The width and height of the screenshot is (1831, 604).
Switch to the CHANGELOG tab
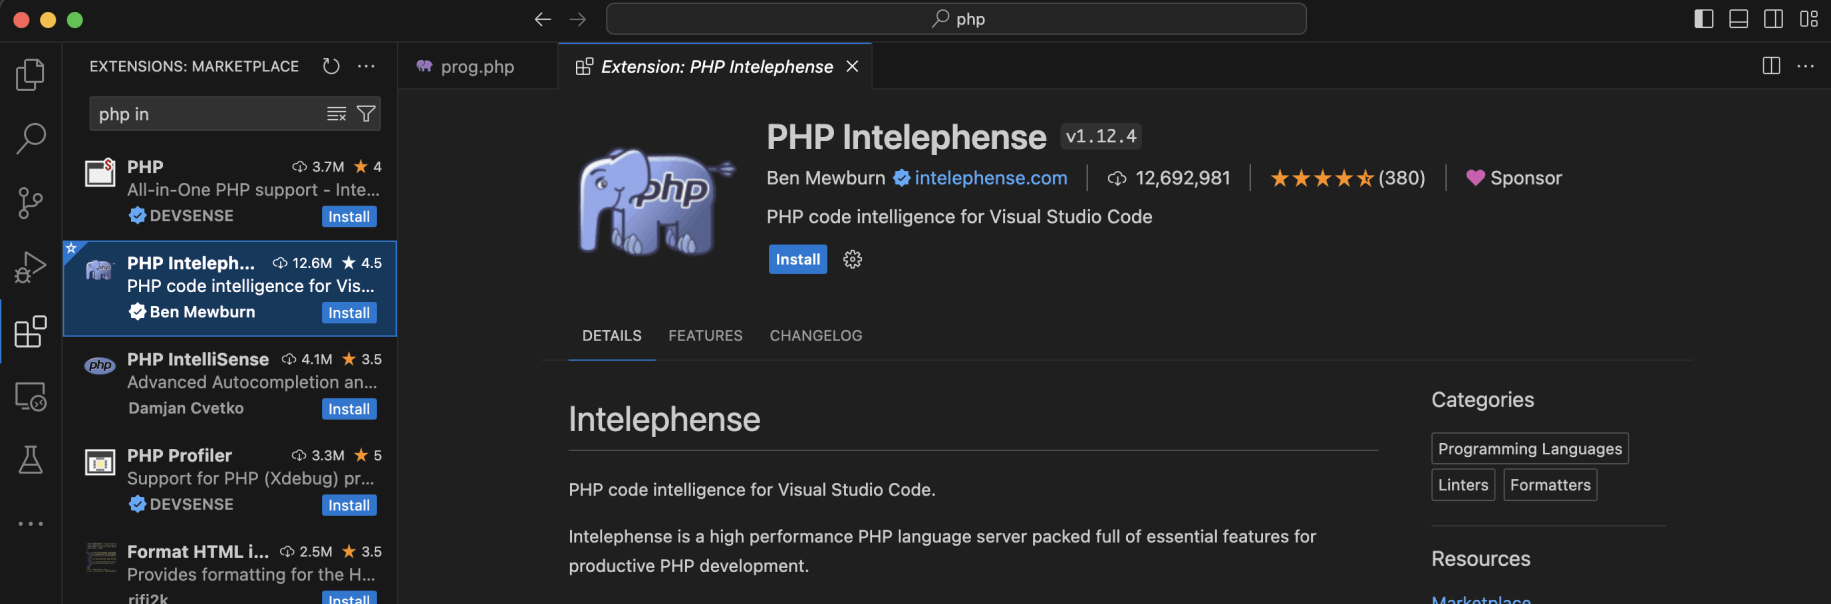pyautogui.click(x=815, y=336)
